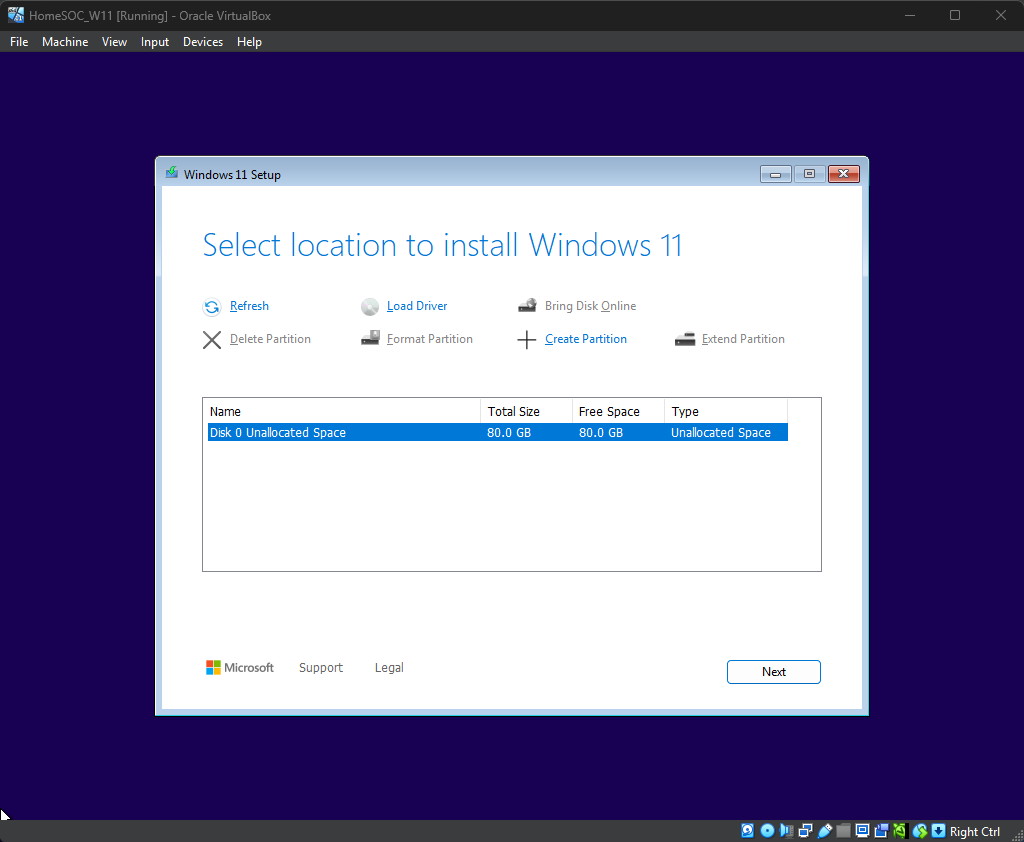
Task: Click the Refresh icon
Action: point(212,307)
